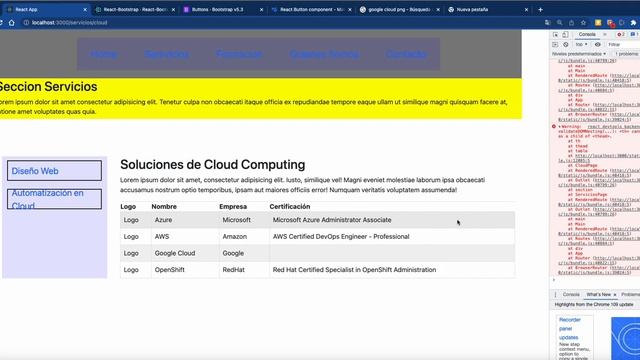Open 'Niveles predeterminados' log levels dropdown

(x=579, y=54)
